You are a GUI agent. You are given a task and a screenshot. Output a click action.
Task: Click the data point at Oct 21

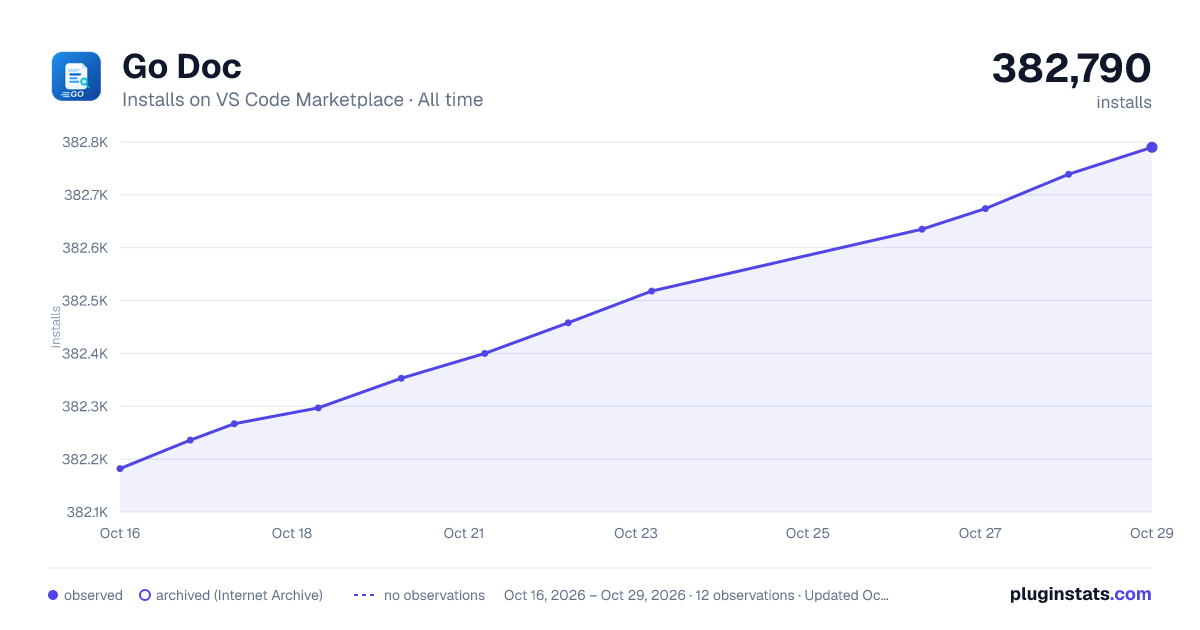pyautogui.click(x=484, y=353)
